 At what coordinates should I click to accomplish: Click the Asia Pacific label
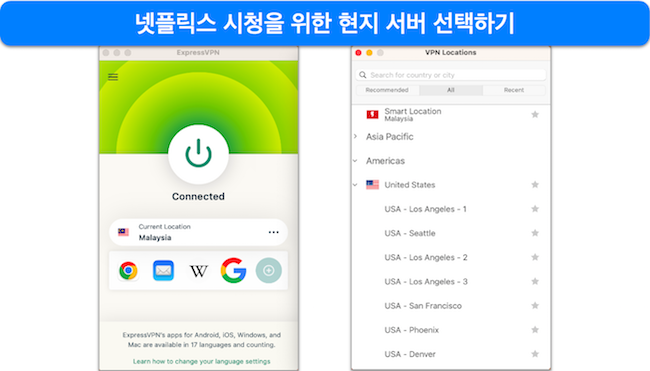(x=389, y=137)
